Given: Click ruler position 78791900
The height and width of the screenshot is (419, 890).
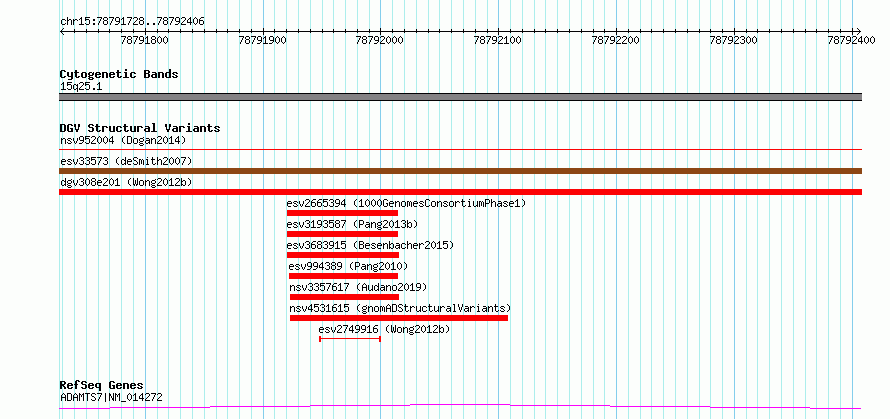Looking at the screenshot, I should [x=263, y=40].
